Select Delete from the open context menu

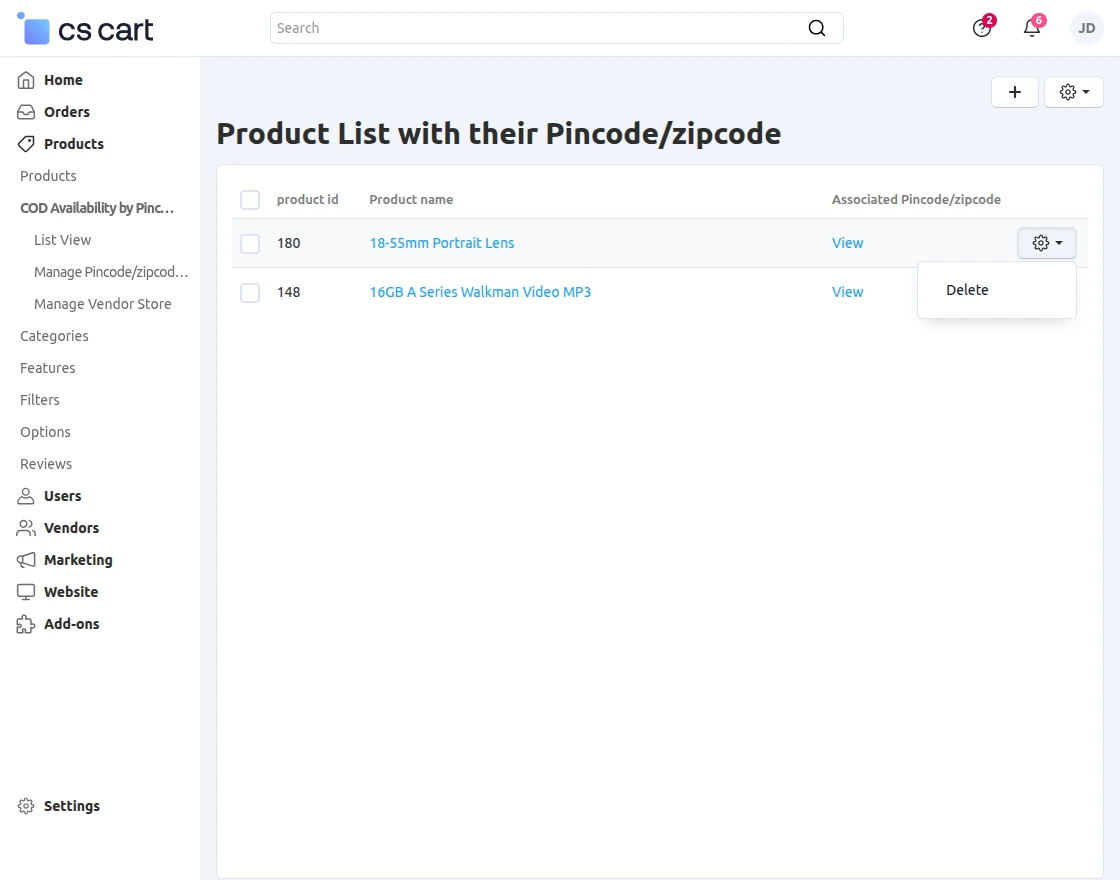tap(966, 289)
